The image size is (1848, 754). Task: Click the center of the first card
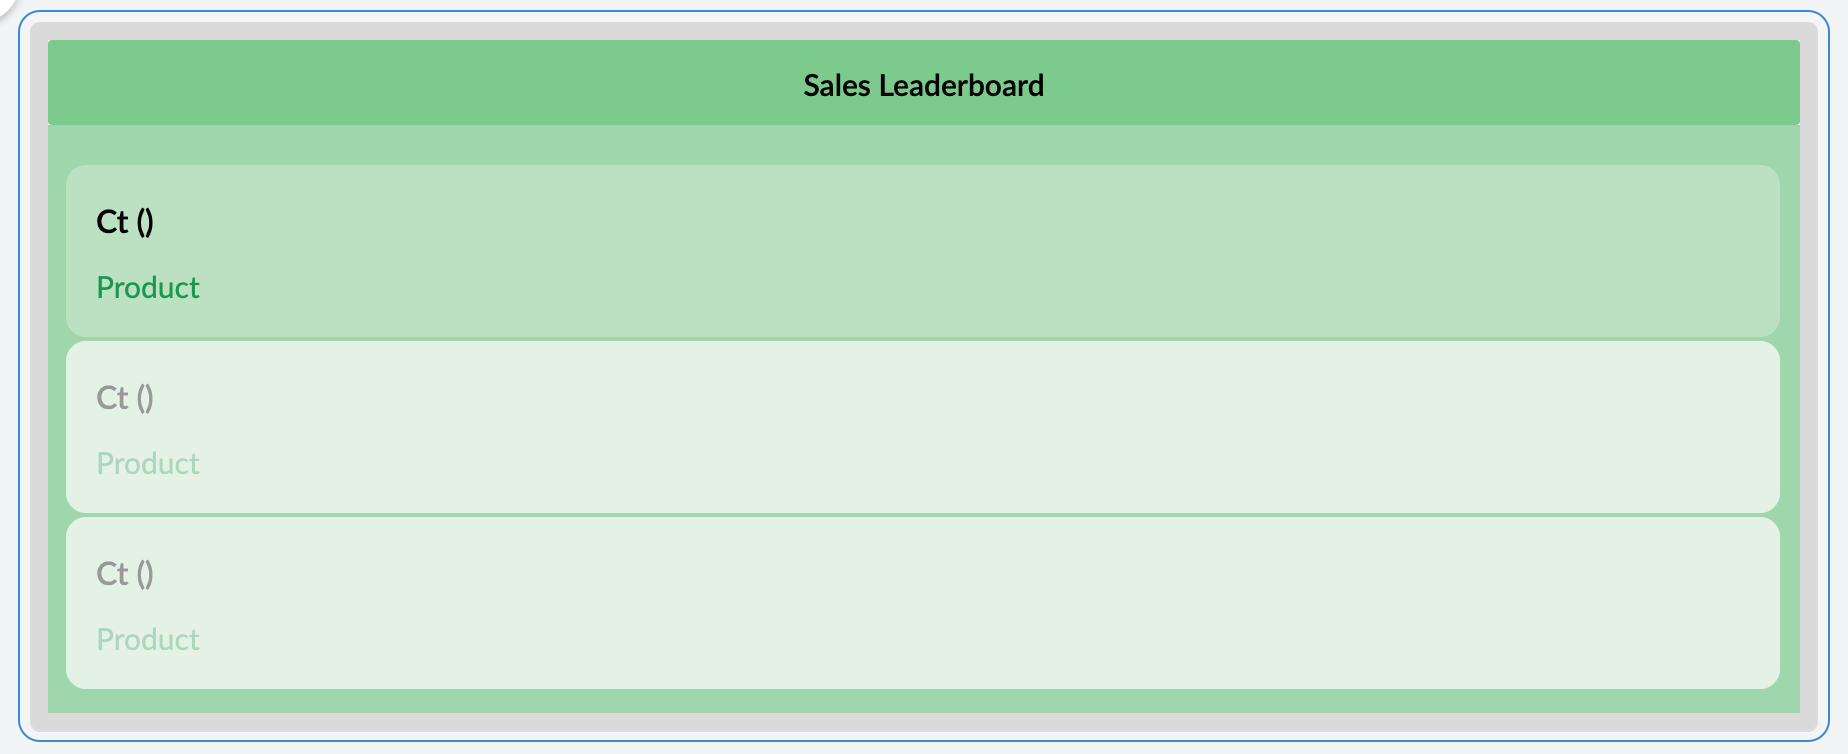pos(923,250)
